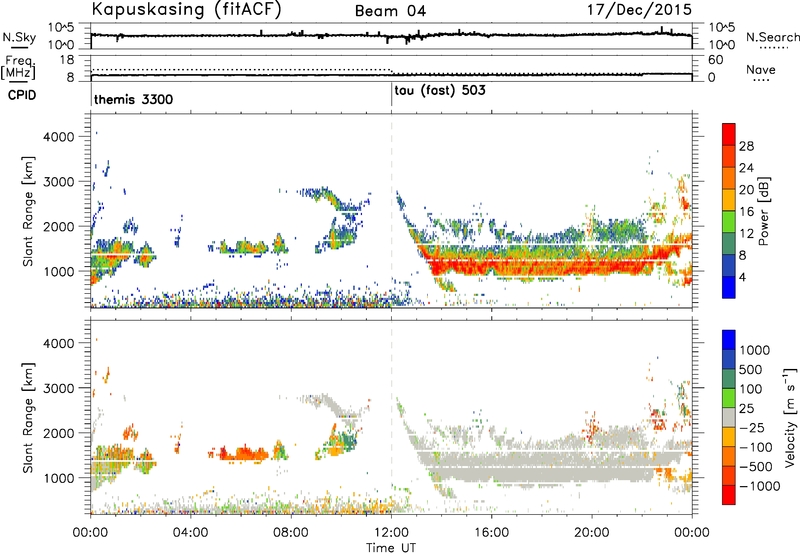The height and width of the screenshot is (554, 800).
Task: Click the 'Velocity [m s-1]' colorbar label
Action: pyautogui.click(x=790, y=417)
